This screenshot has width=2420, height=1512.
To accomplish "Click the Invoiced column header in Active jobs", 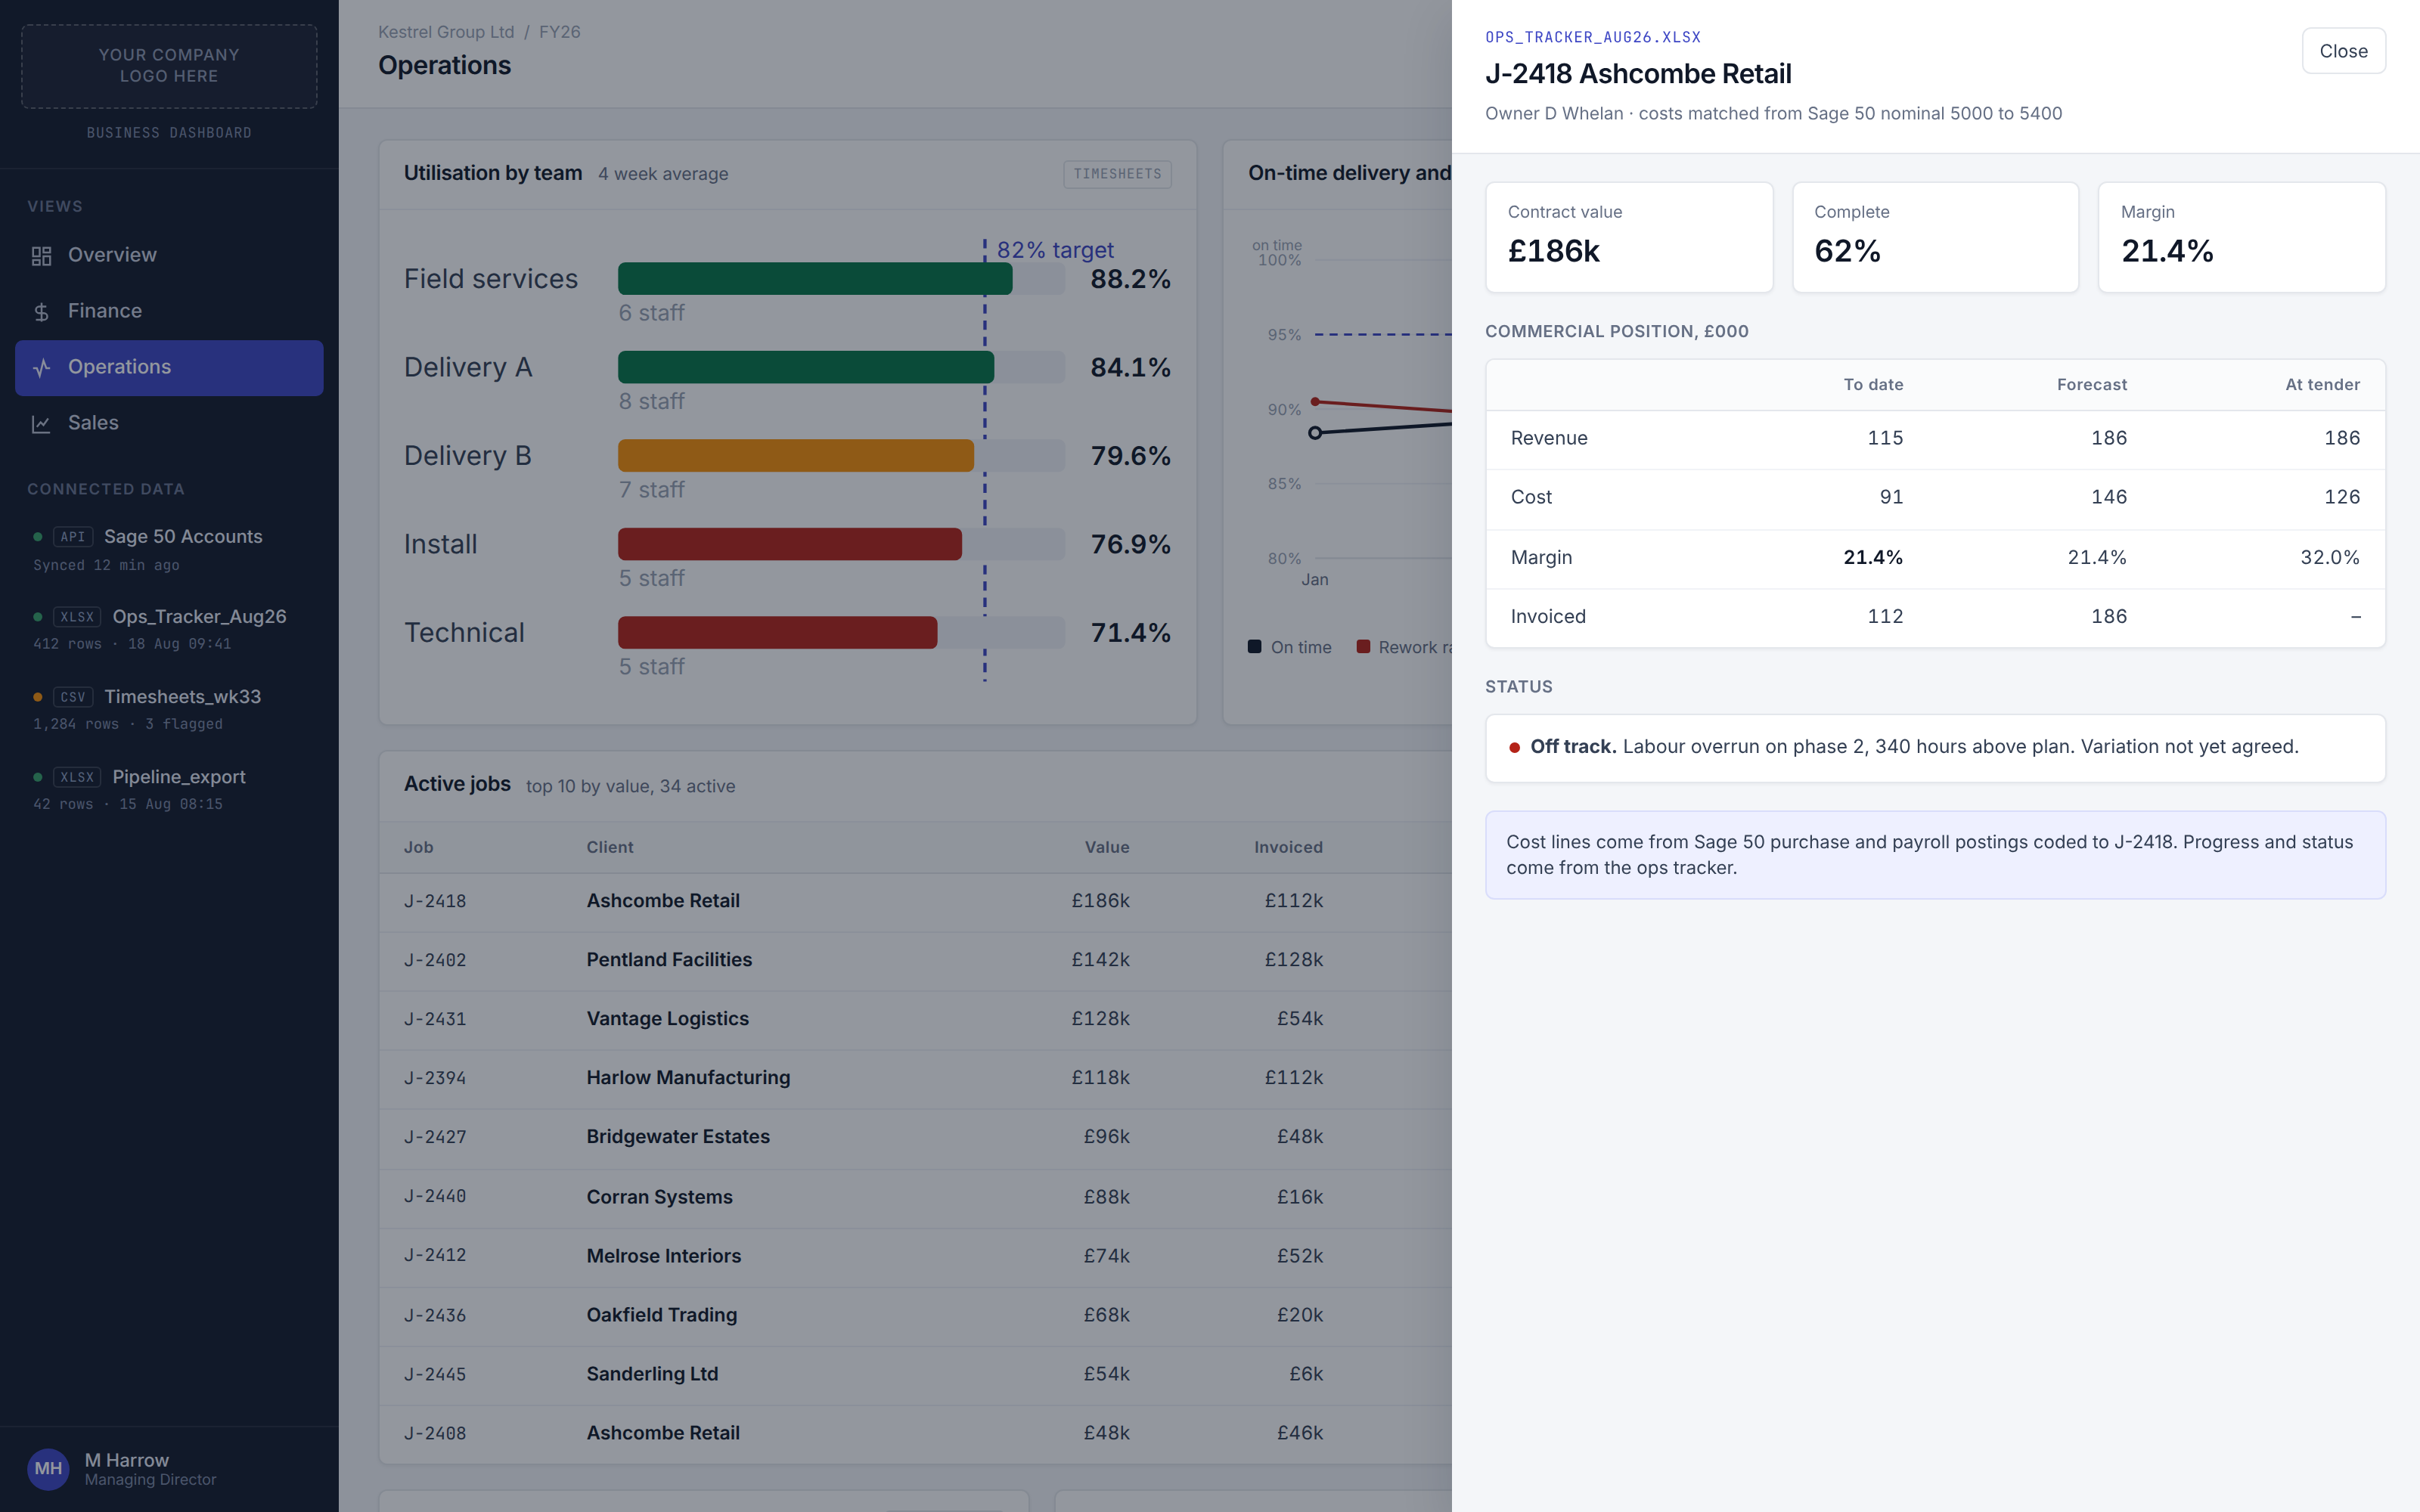I will [1288, 847].
